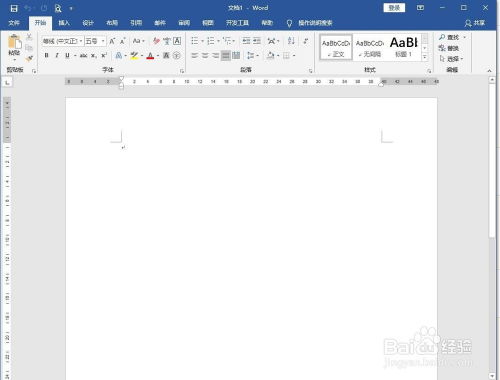
Task: Click the Find magnifier icon
Action: tap(442, 37)
